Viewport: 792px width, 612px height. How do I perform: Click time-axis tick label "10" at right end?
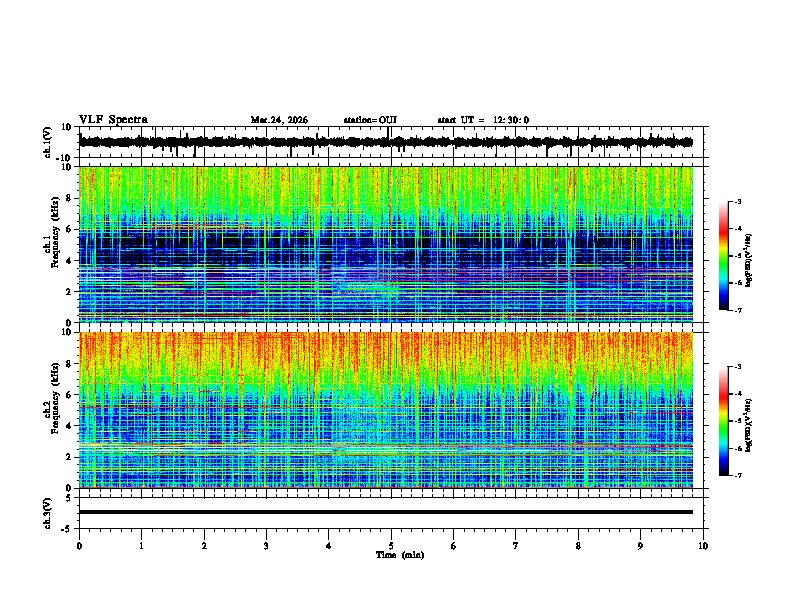703,546
